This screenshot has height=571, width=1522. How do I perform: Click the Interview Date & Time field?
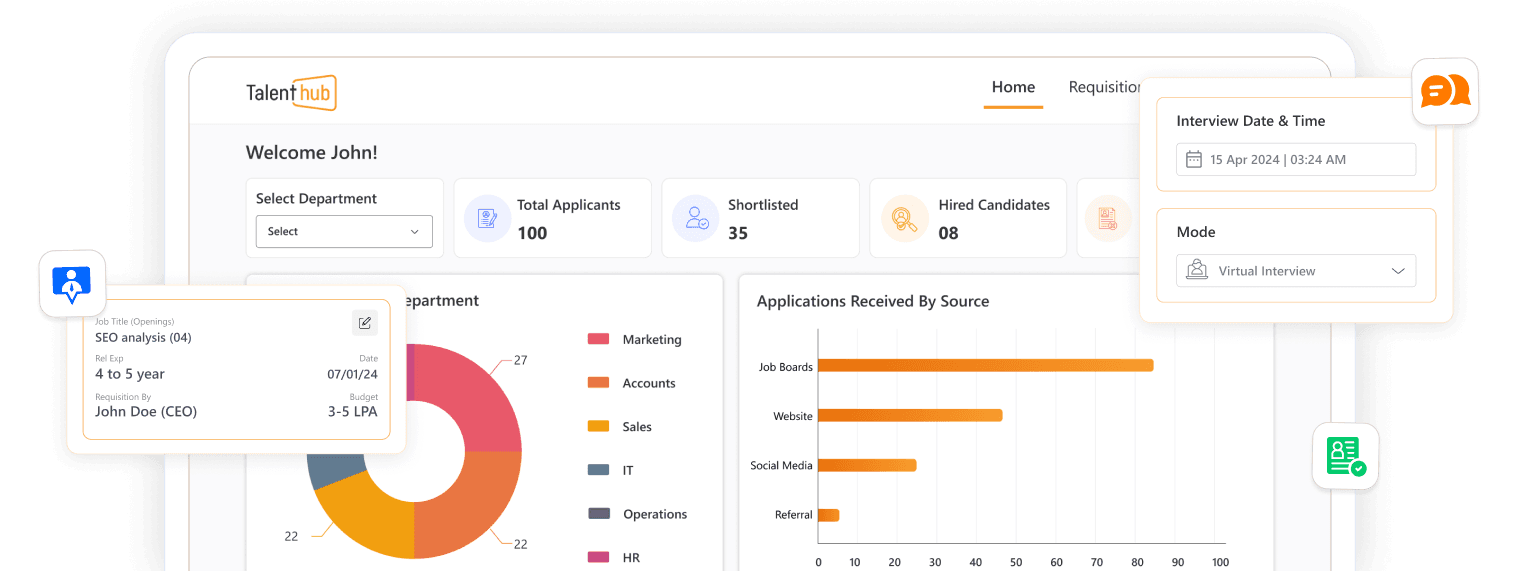tap(1295, 160)
